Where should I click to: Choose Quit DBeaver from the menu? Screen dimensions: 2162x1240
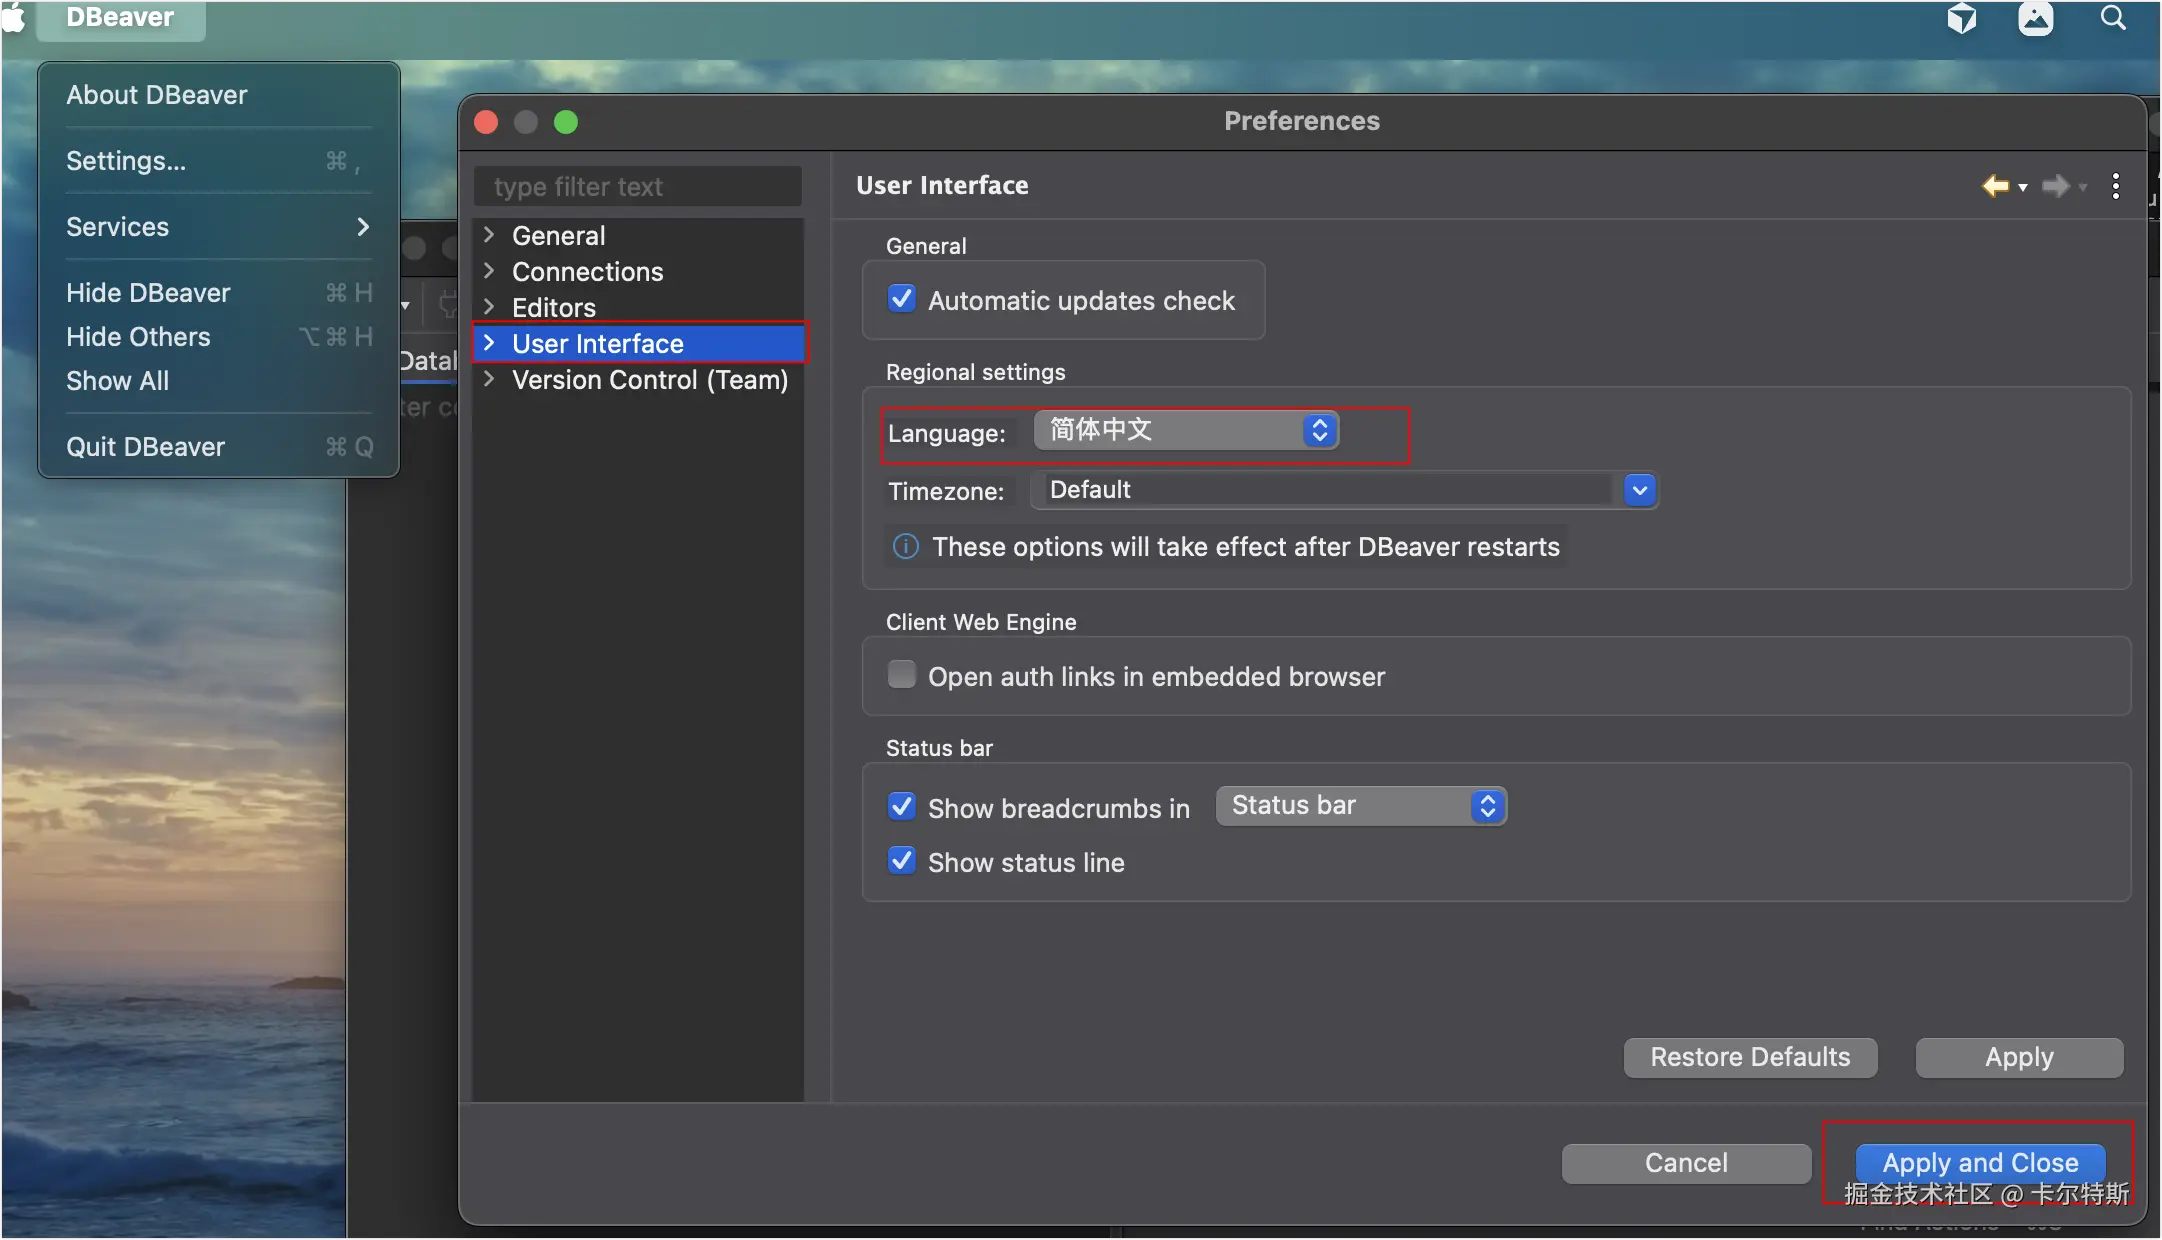[x=146, y=447]
